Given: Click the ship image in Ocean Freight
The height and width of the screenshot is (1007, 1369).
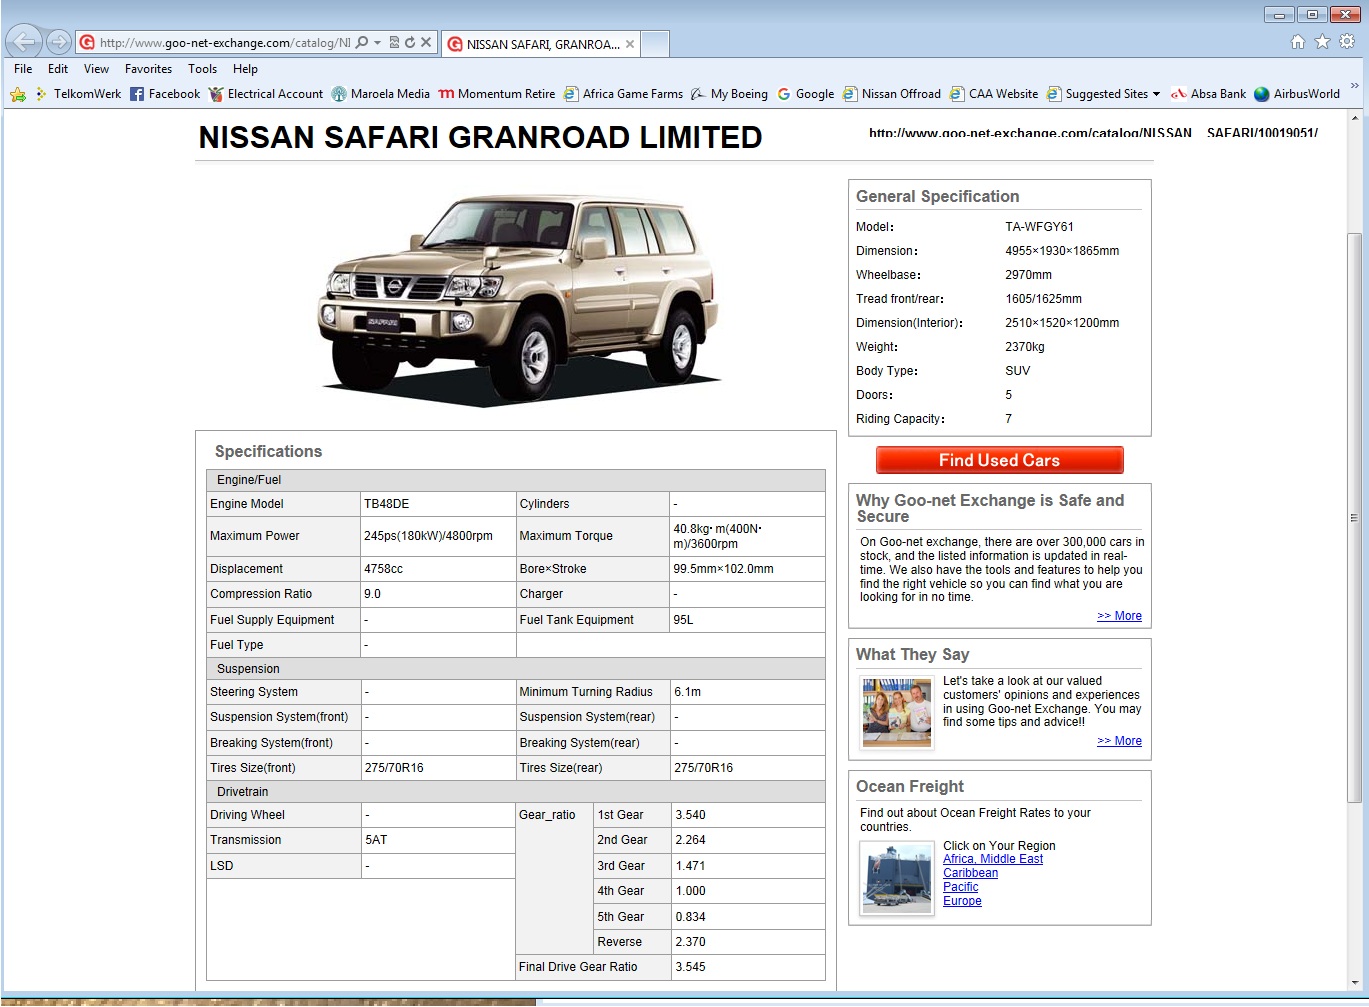Looking at the screenshot, I should pos(896,878).
